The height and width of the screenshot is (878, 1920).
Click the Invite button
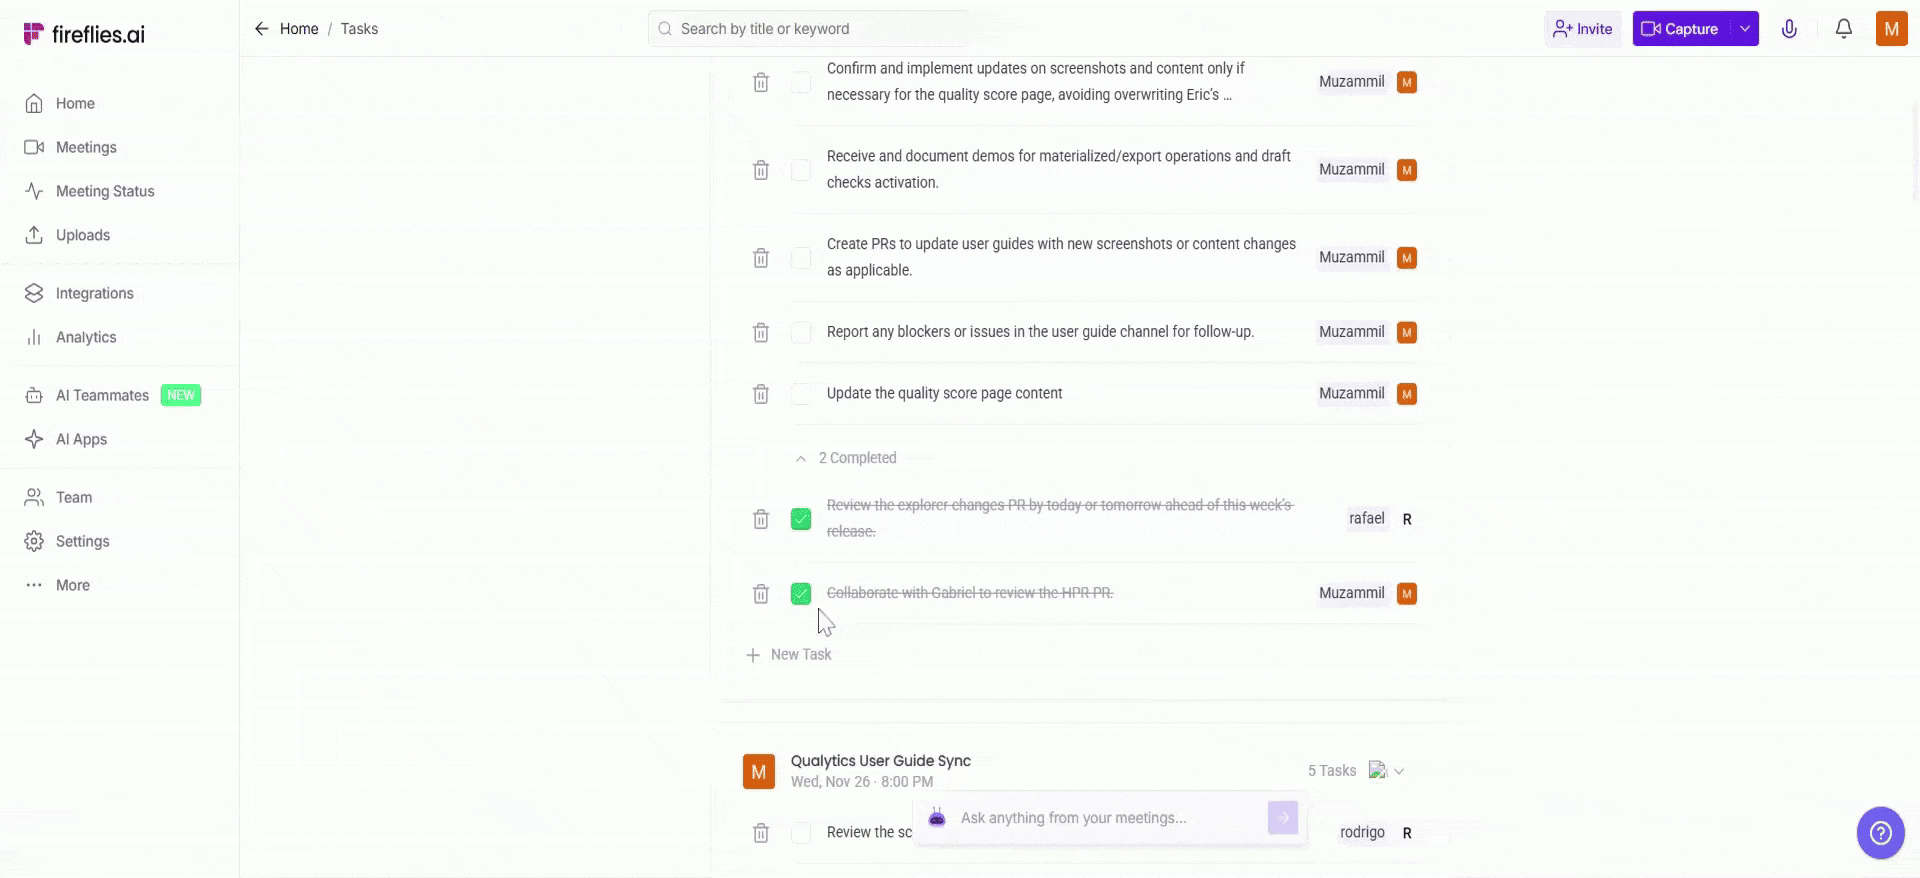coord(1582,29)
